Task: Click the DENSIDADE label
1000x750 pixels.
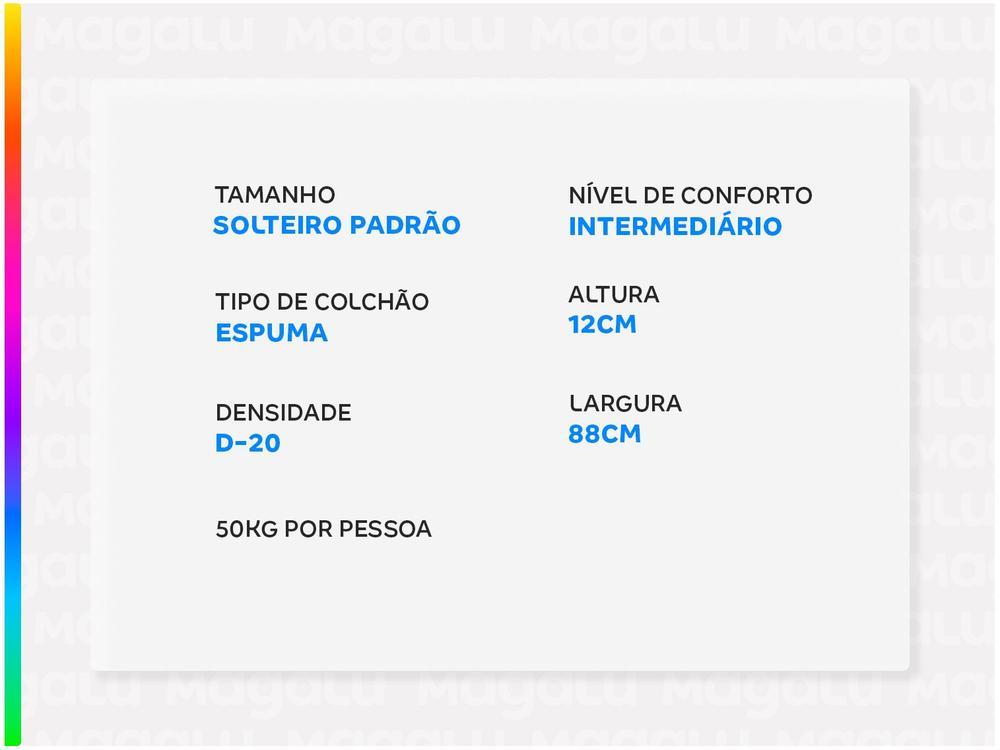Action: (x=283, y=412)
